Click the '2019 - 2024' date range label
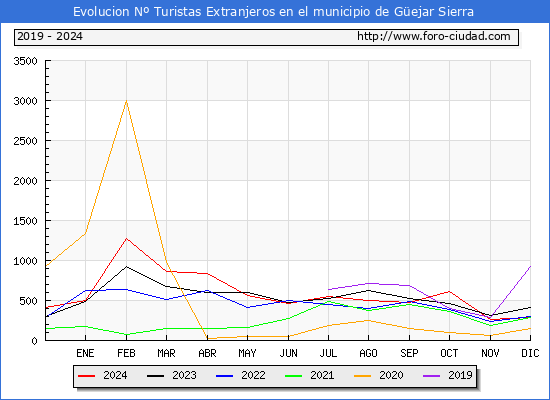550x400 pixels. click(x=50, y=36)
